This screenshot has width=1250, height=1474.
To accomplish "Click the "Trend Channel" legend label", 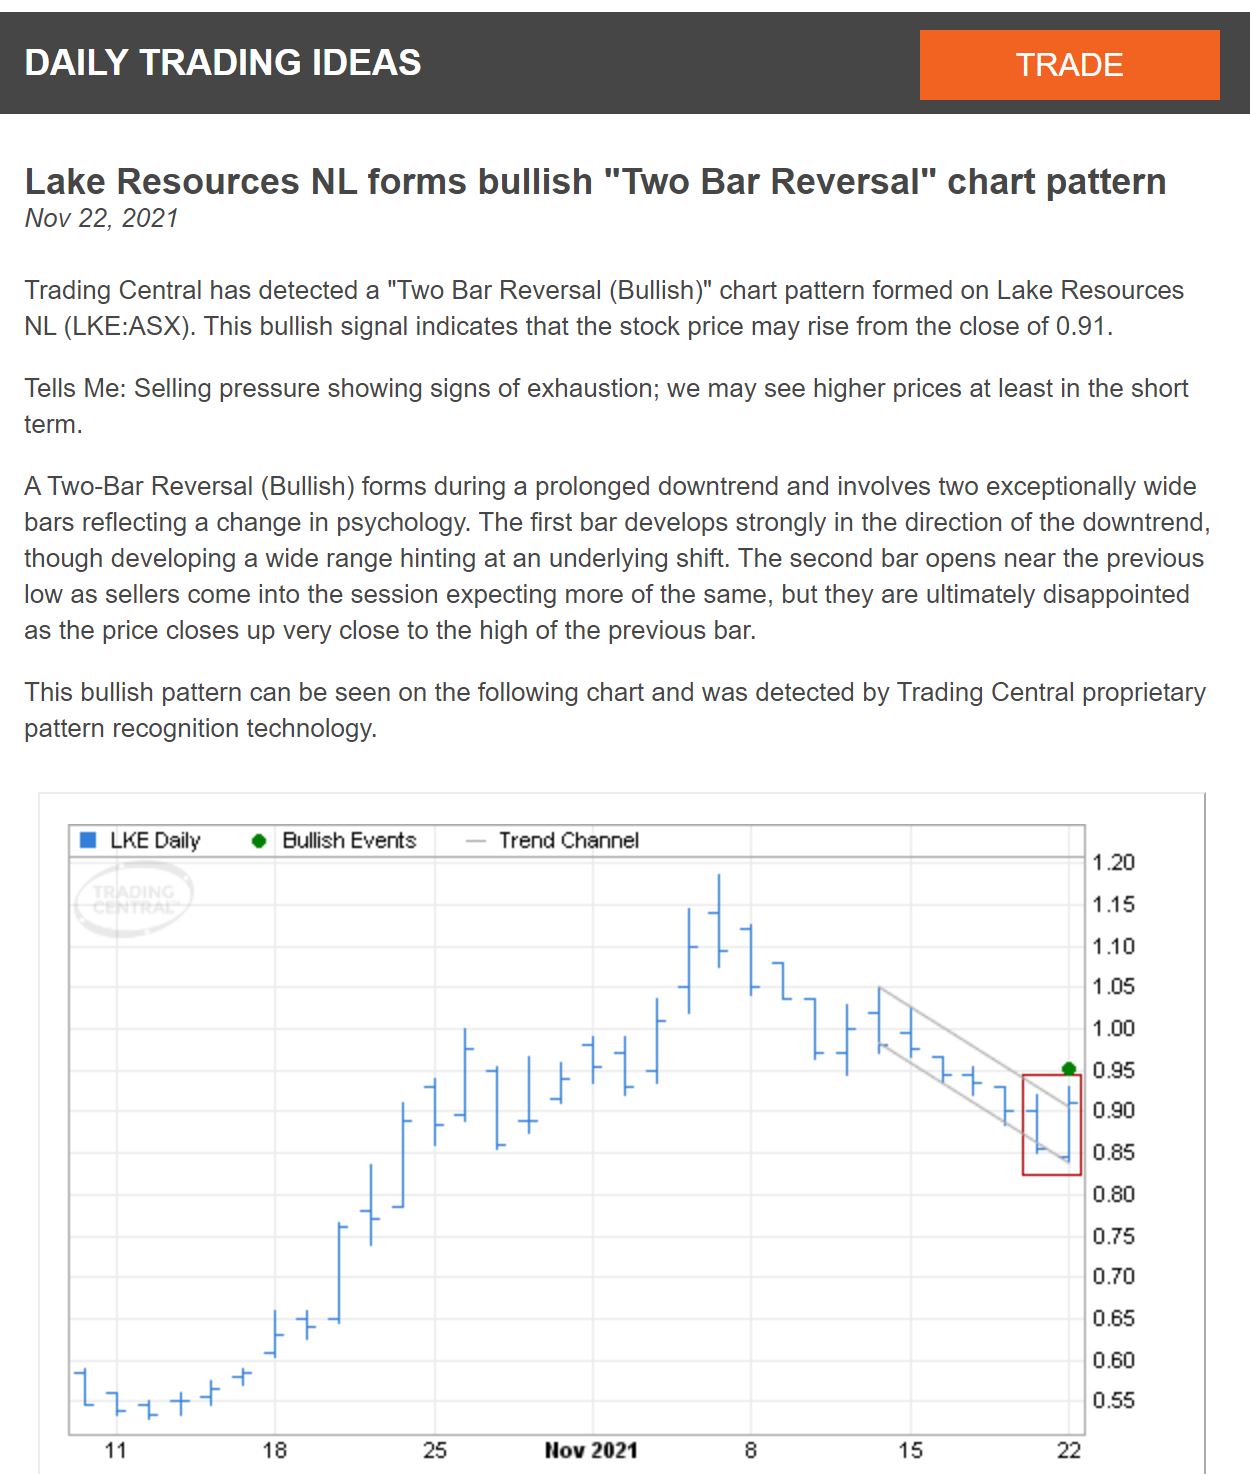I will click(x=569, y=840).
